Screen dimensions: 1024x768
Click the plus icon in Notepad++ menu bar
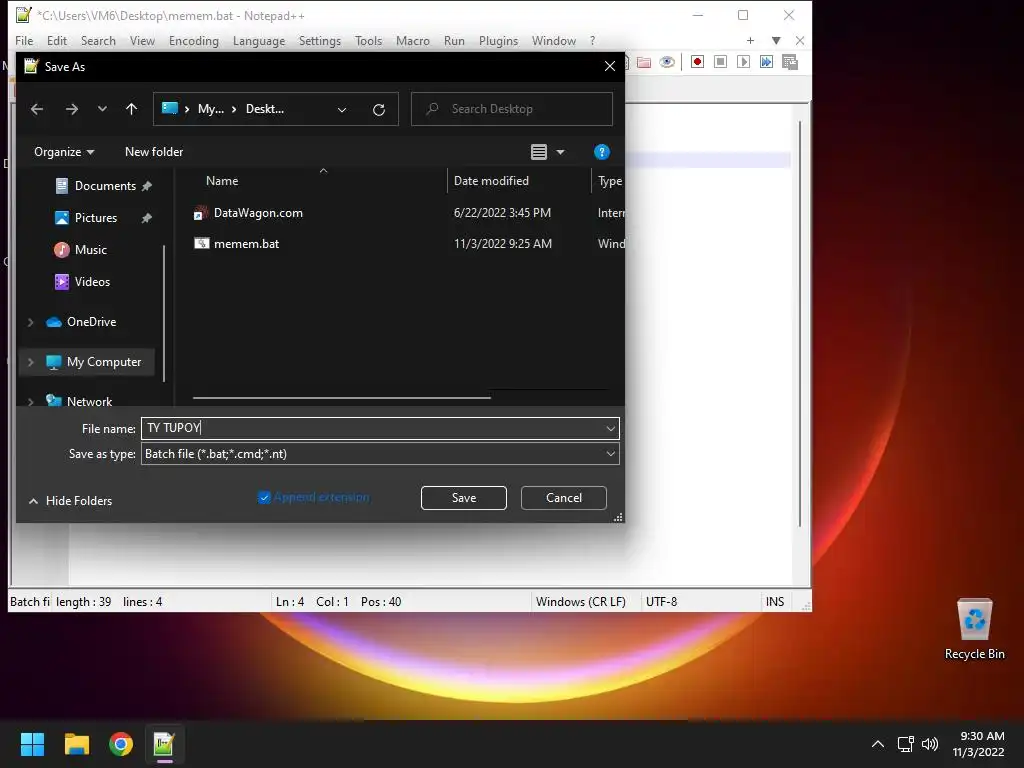coord(750,40)
